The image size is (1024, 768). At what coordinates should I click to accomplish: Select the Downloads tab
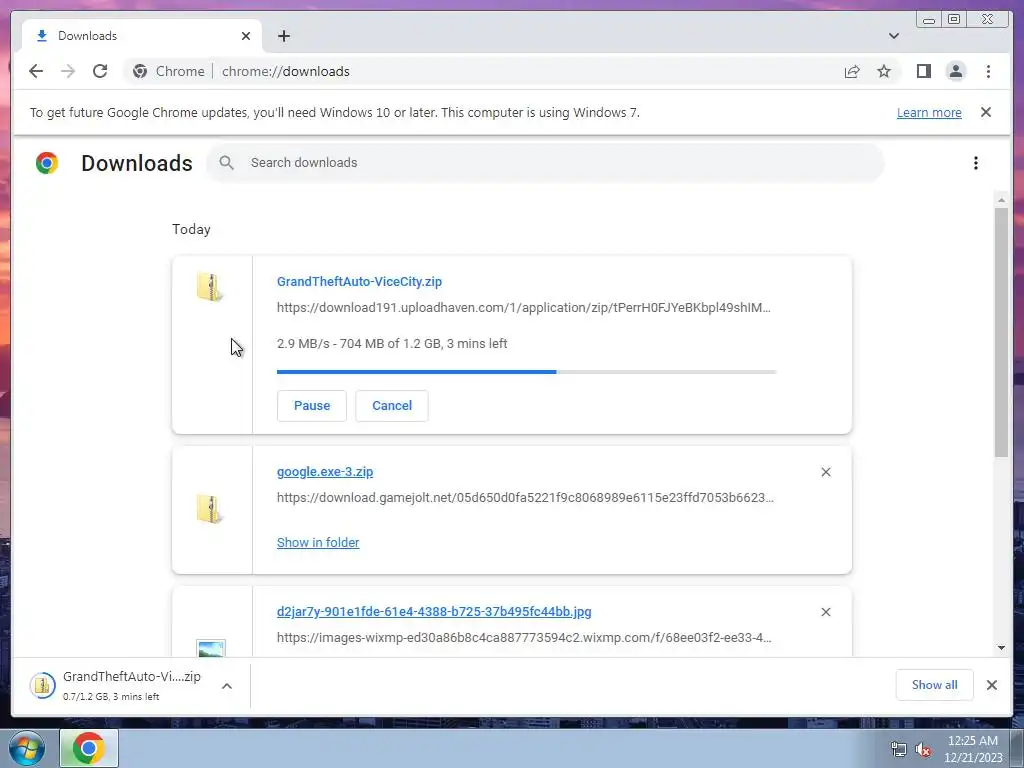pyautogui.click(x=142, y=36)
